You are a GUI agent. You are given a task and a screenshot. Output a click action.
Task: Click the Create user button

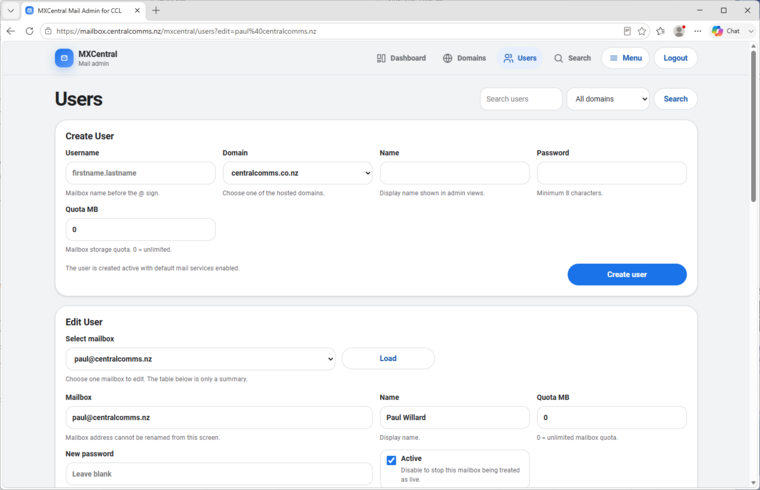click(627, 274)
